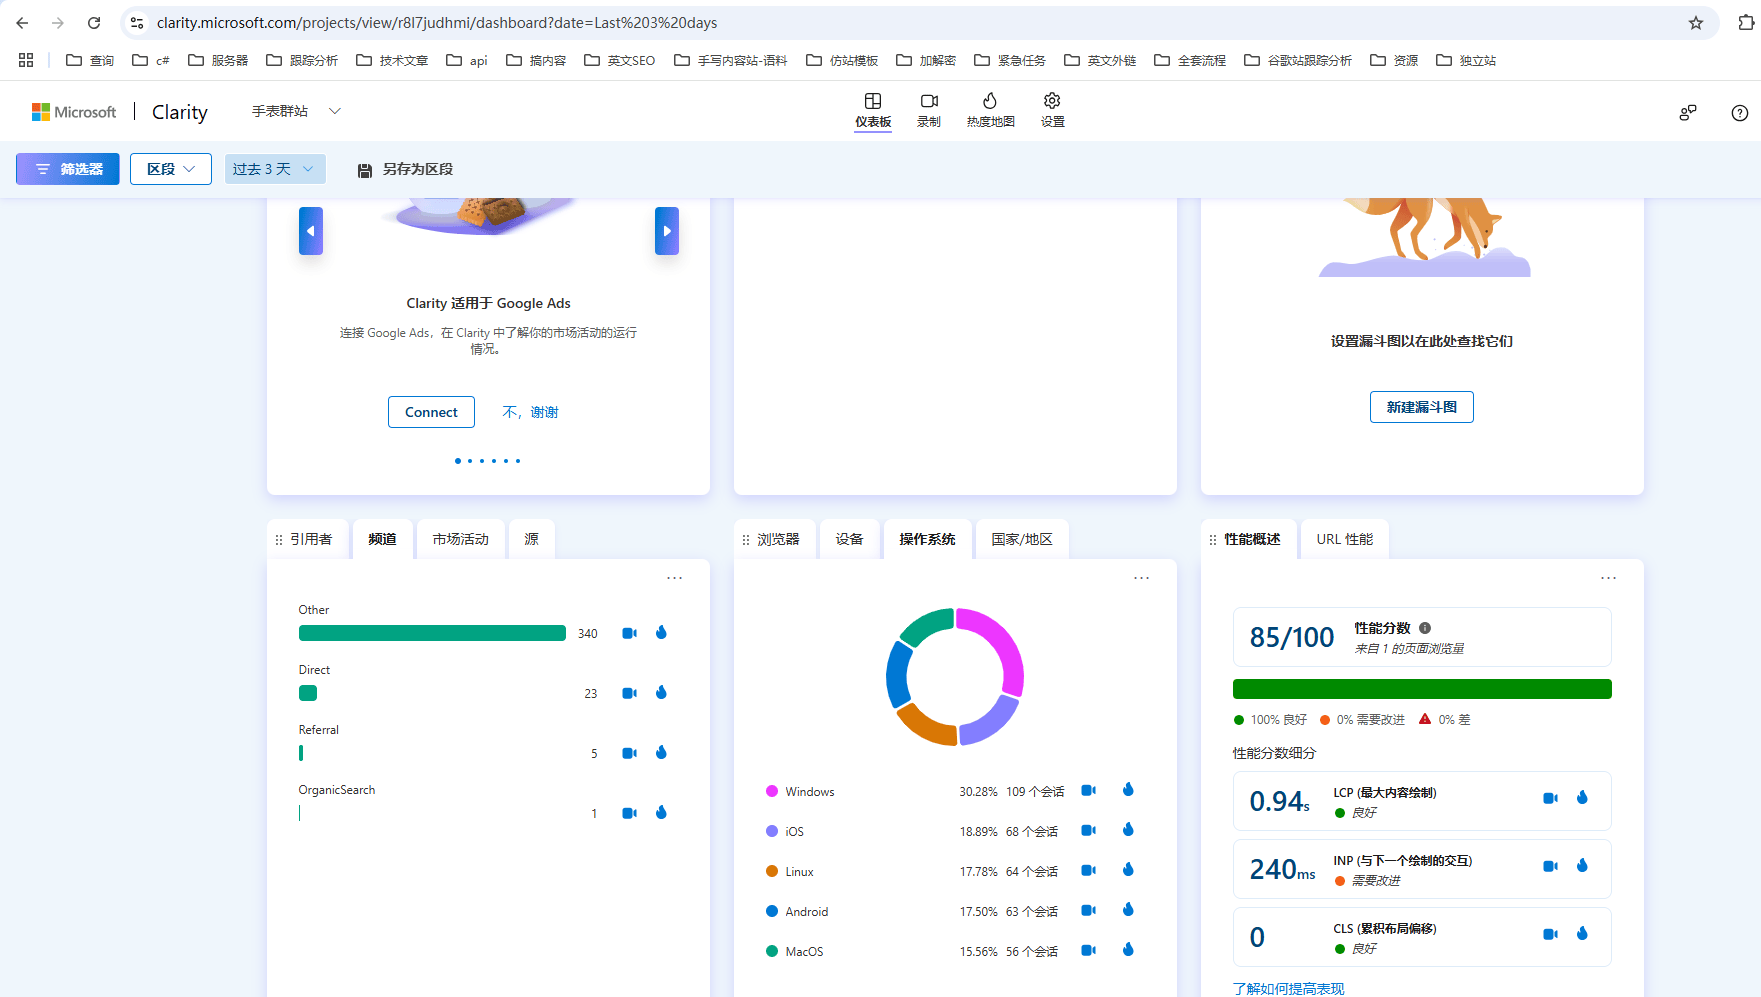Click the Microsoft Clarity logo

pos(119,112)
